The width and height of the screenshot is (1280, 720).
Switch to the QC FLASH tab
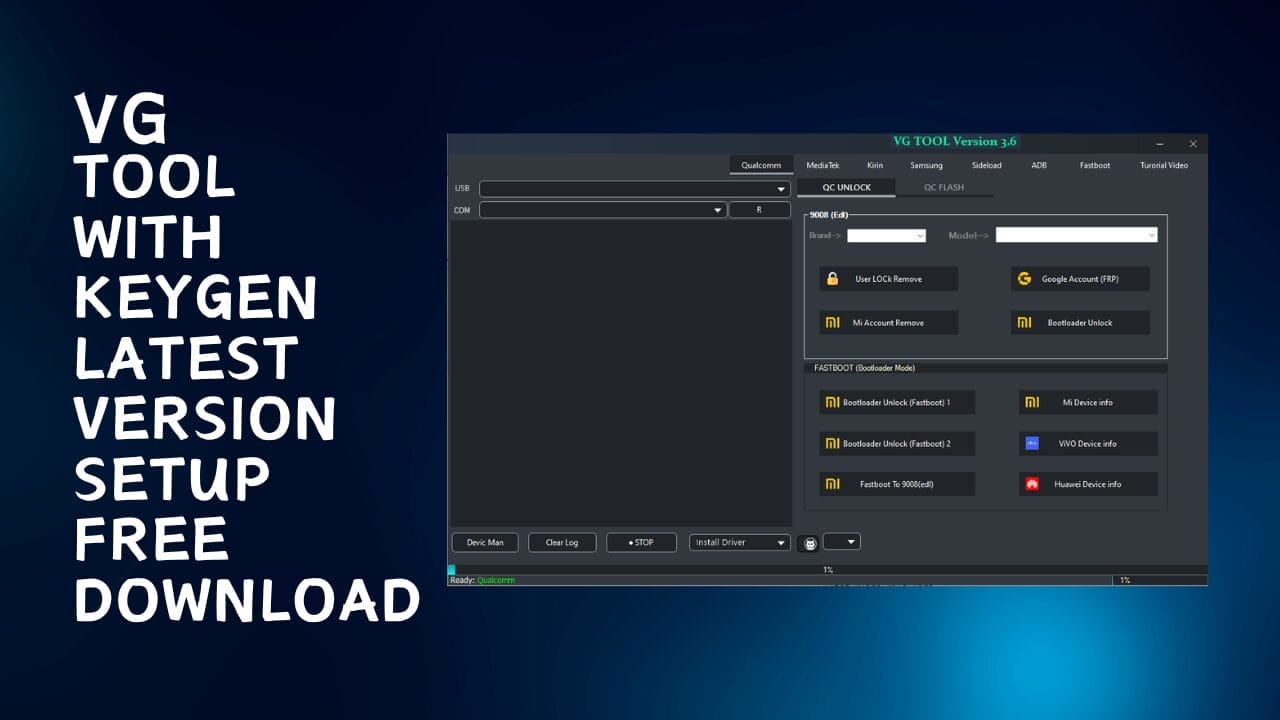point(942,187)
